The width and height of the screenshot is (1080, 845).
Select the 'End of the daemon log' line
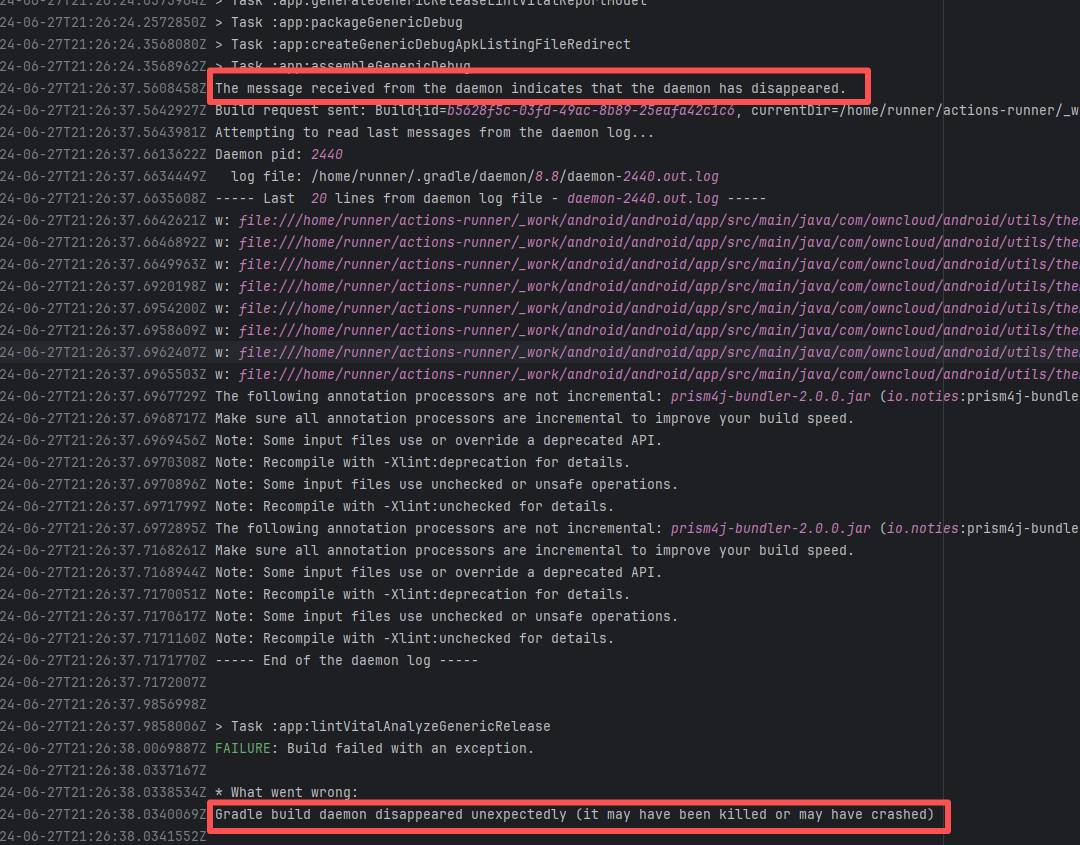[x=346, y=660]
